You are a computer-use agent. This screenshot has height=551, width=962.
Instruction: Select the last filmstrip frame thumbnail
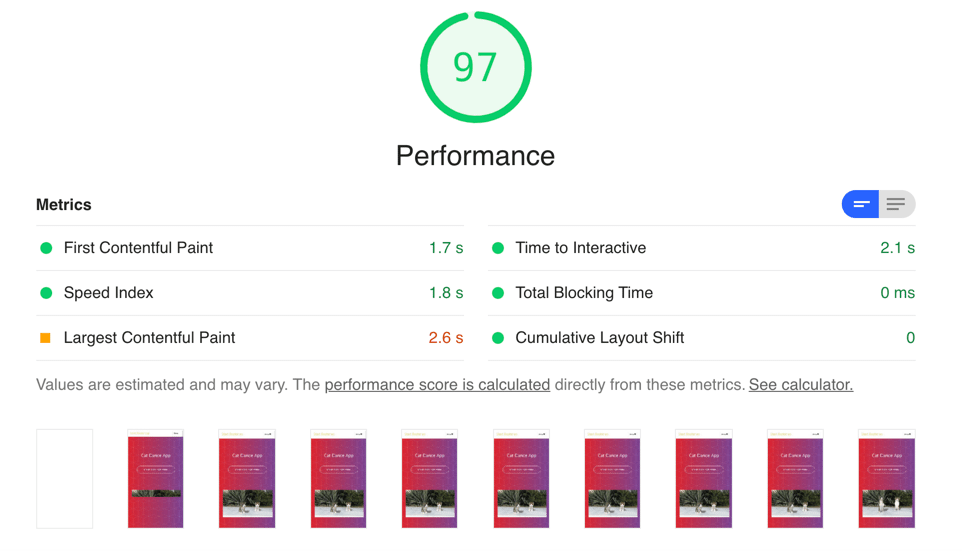pos(887,479)
